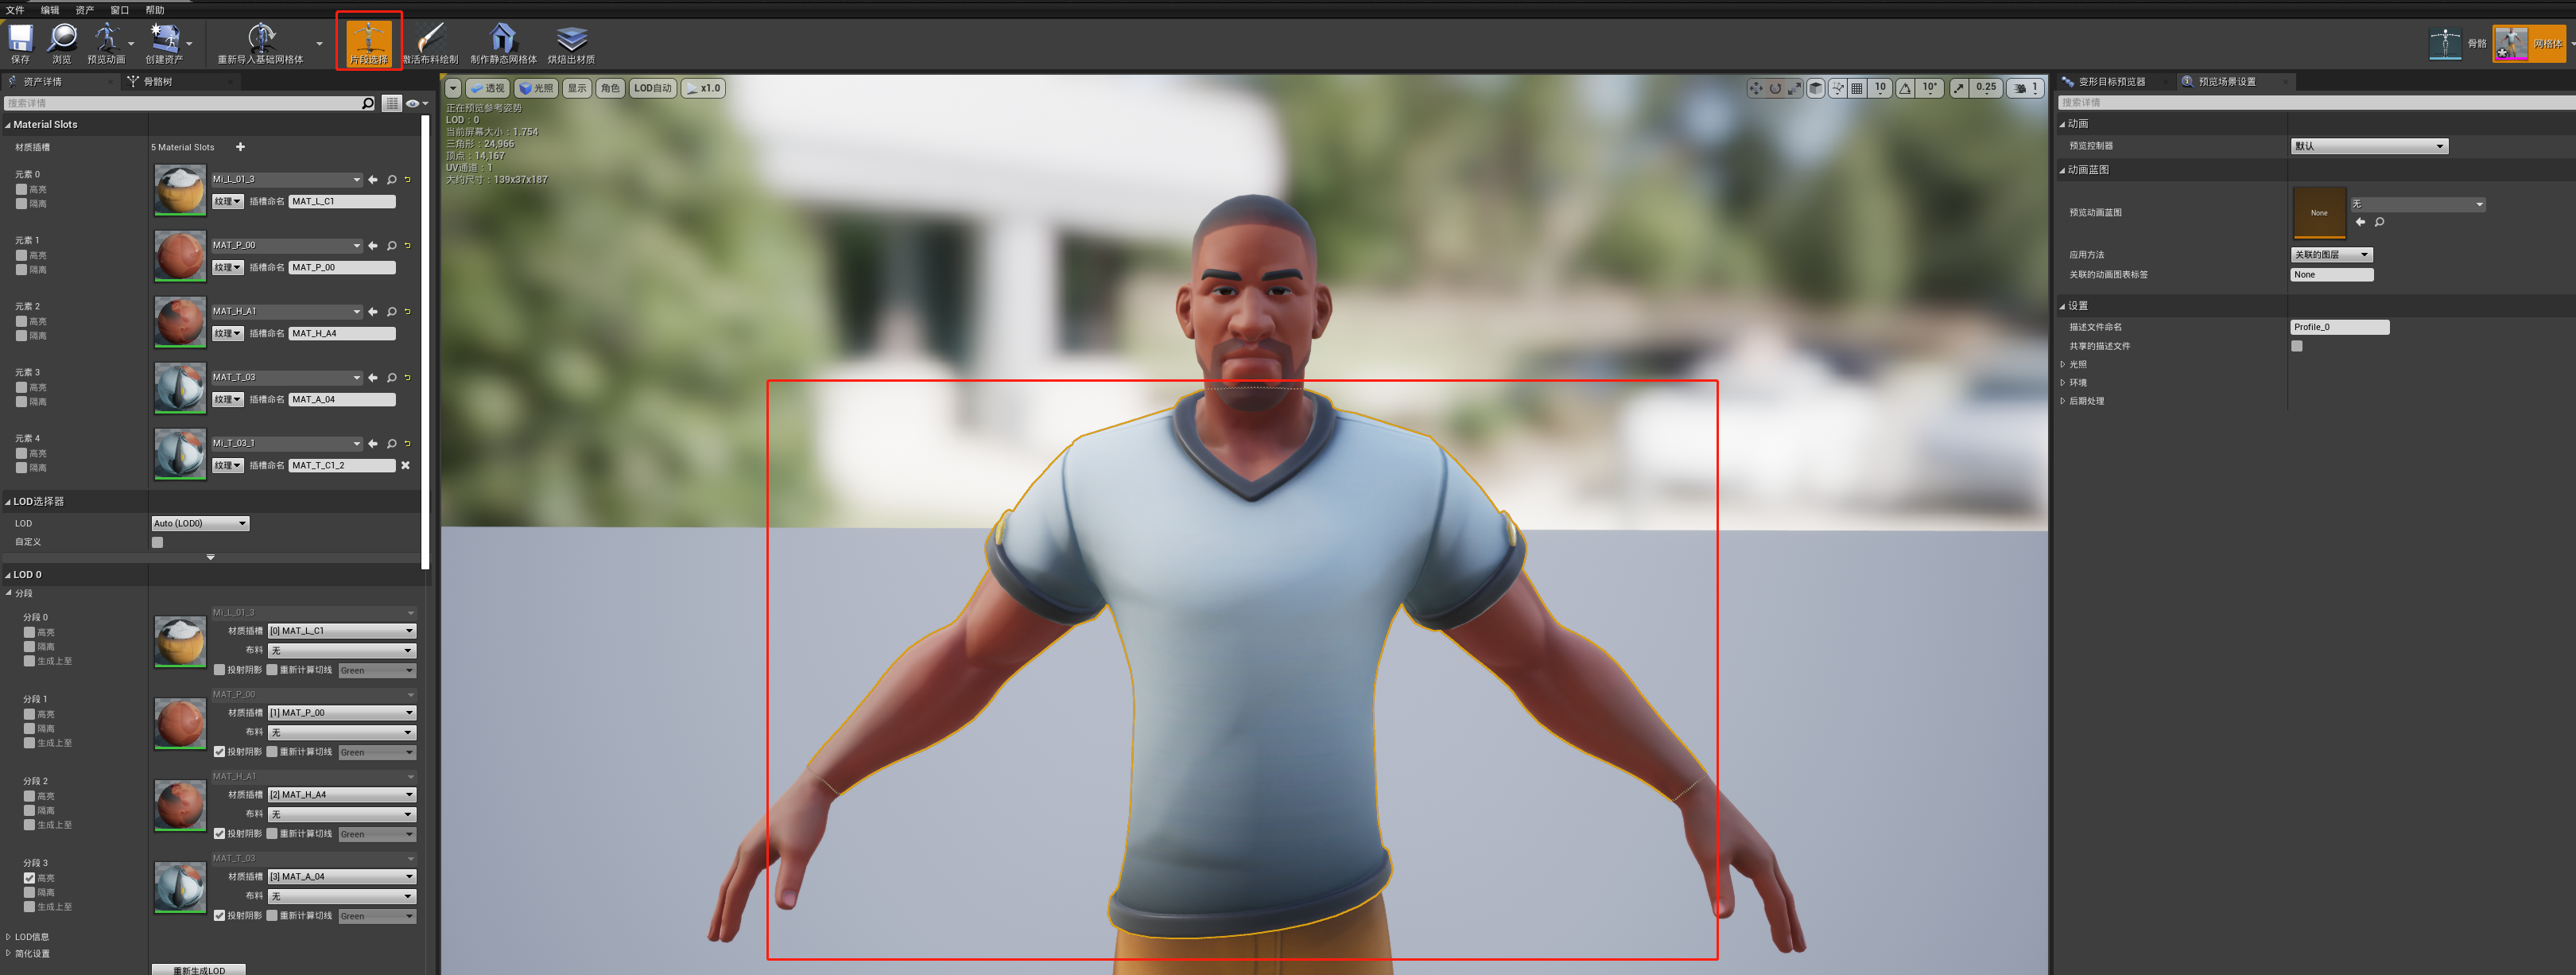The image size is (2576, 975).
Task: Click the 光照 viewport lighting button
Action: (536, 88)
